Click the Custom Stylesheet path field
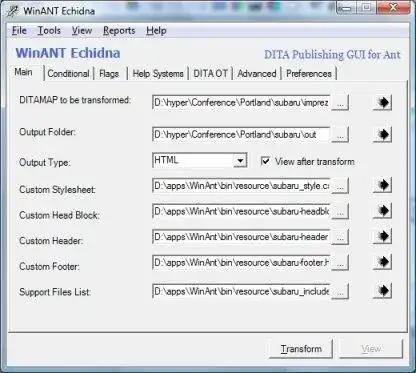This screenshot has height=373, width=416. pyautogui.click(x=241, y=186)
